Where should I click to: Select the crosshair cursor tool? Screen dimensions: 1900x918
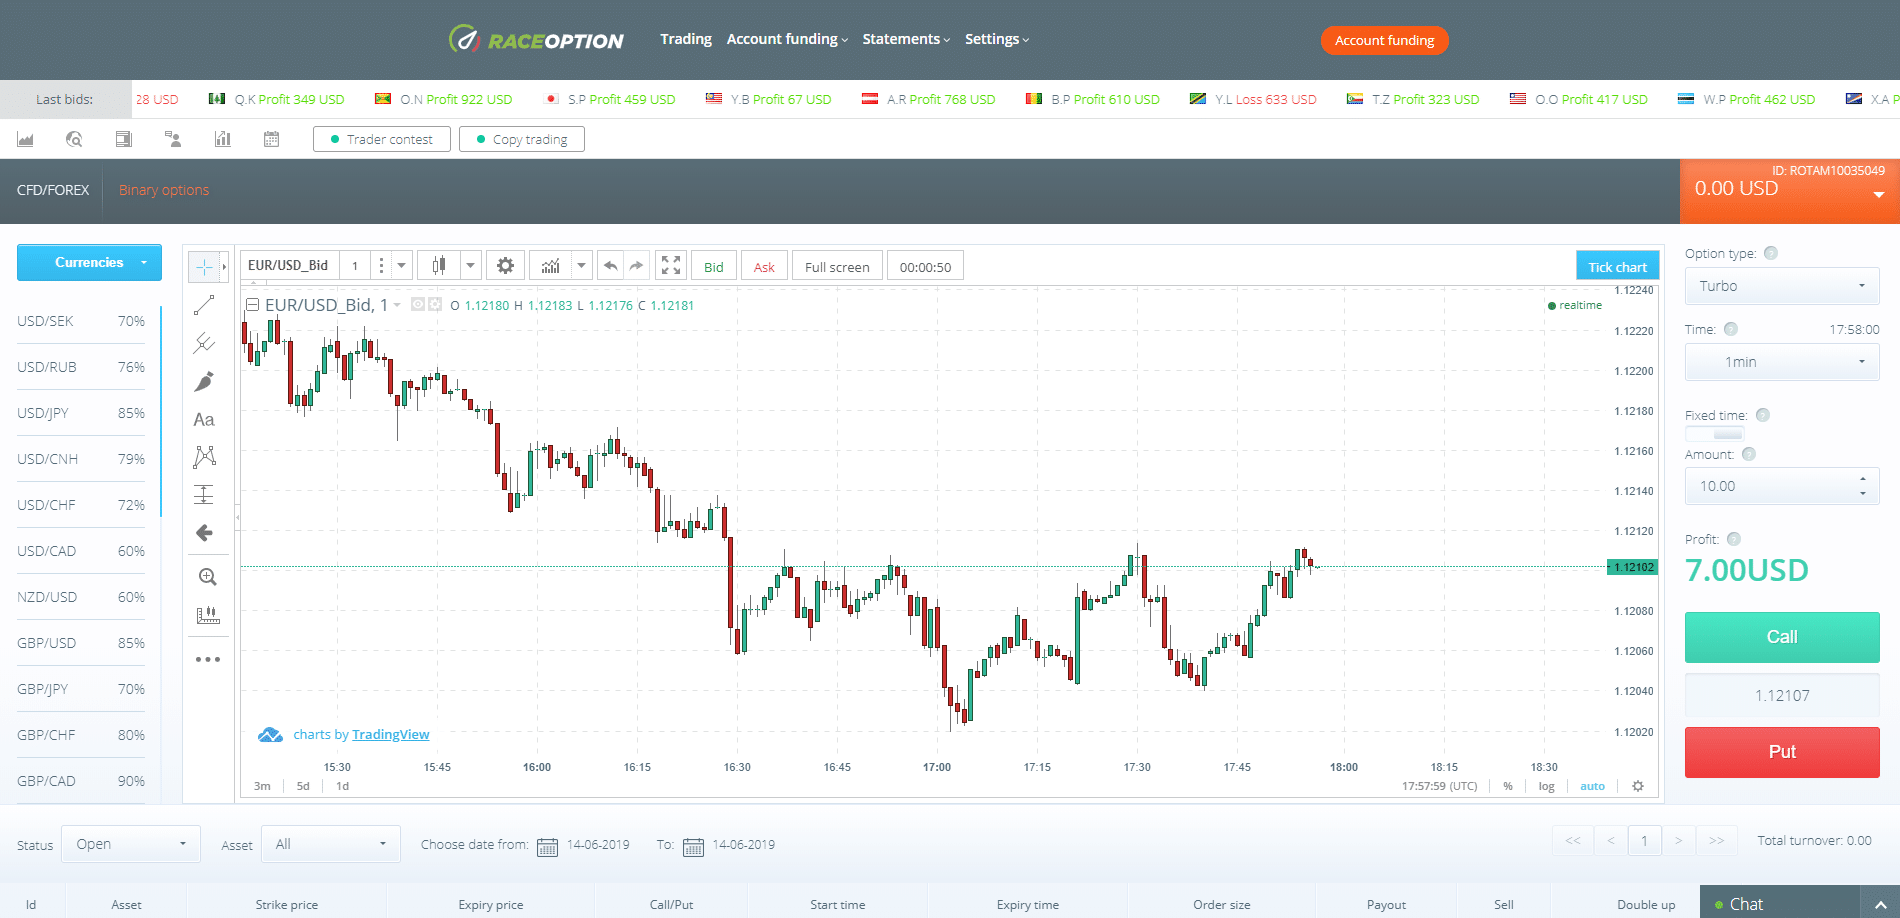(x=204, y=267)
